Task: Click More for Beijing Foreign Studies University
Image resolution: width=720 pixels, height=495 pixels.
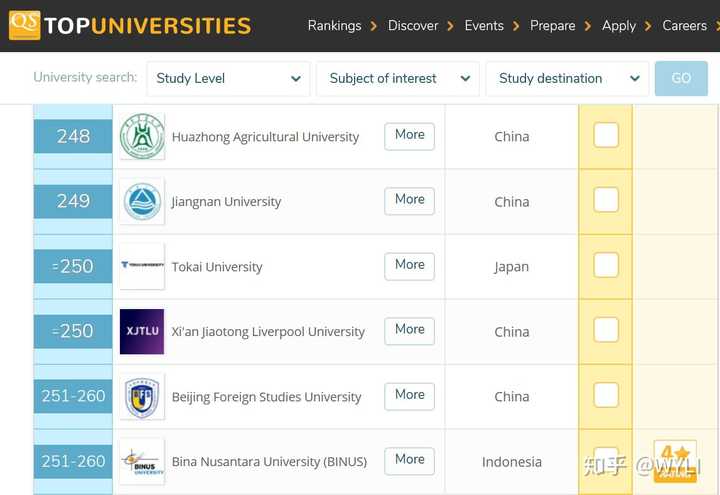Action: point(410,396)
